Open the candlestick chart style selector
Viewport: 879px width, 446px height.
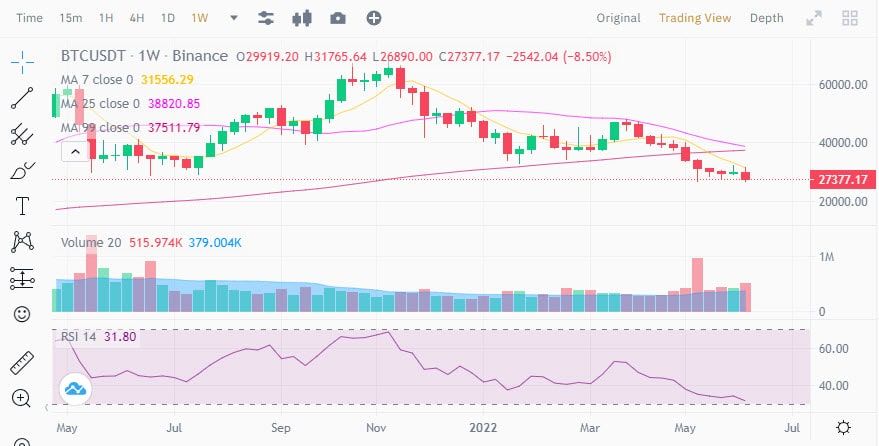pos(302,18)
